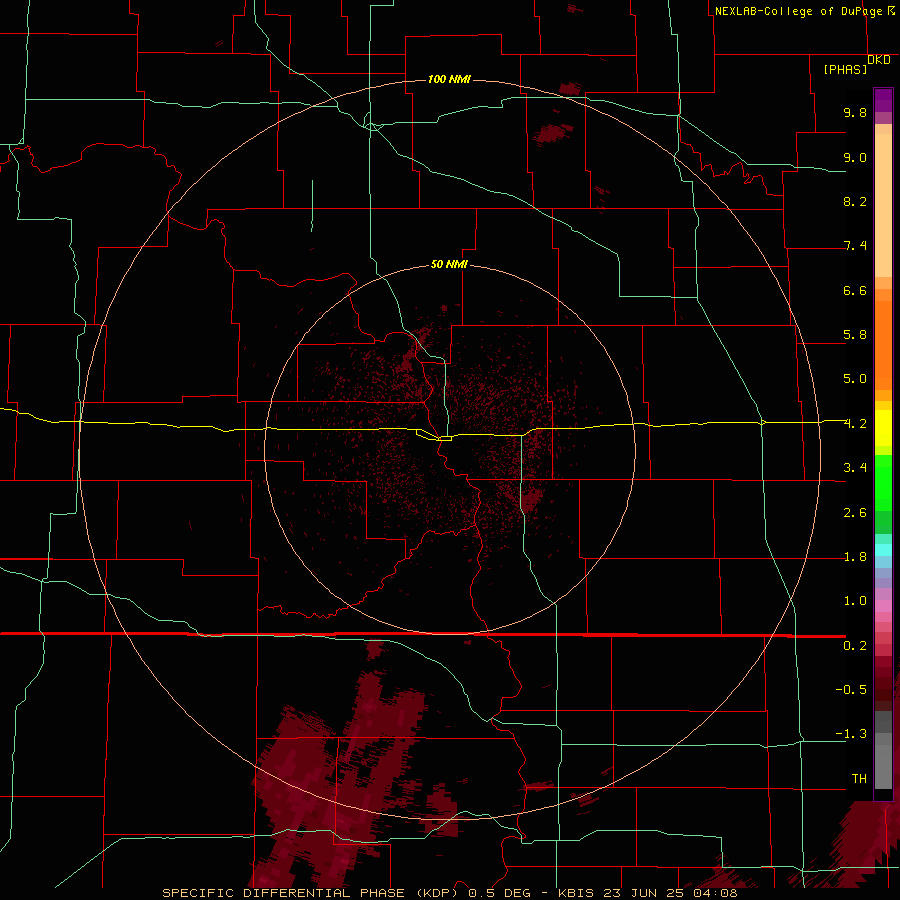Click the 6.6 value on the color scale
The width and height of the screenshot is (900, 900).
click(x=855, y=290)
